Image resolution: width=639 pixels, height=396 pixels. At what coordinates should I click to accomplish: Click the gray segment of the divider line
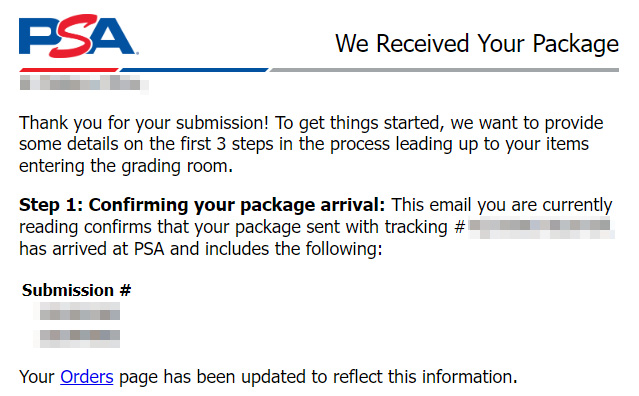pos(444,70)
